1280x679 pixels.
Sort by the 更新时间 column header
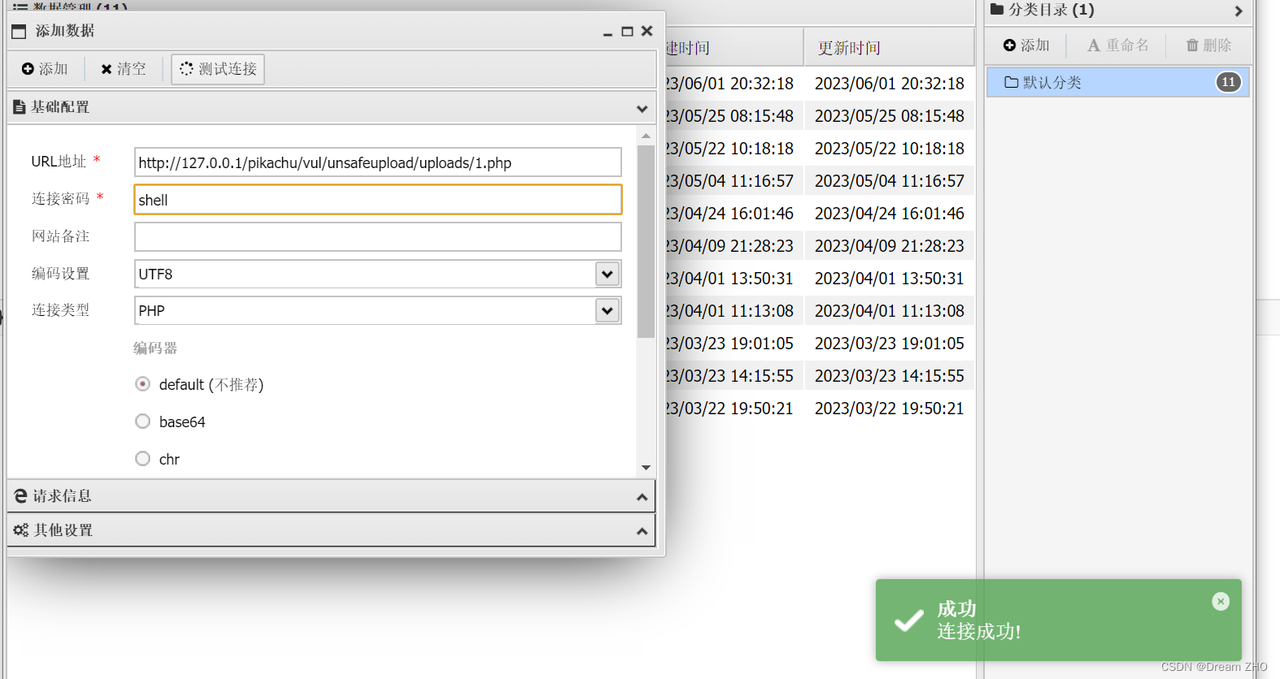tap(849, 48)
